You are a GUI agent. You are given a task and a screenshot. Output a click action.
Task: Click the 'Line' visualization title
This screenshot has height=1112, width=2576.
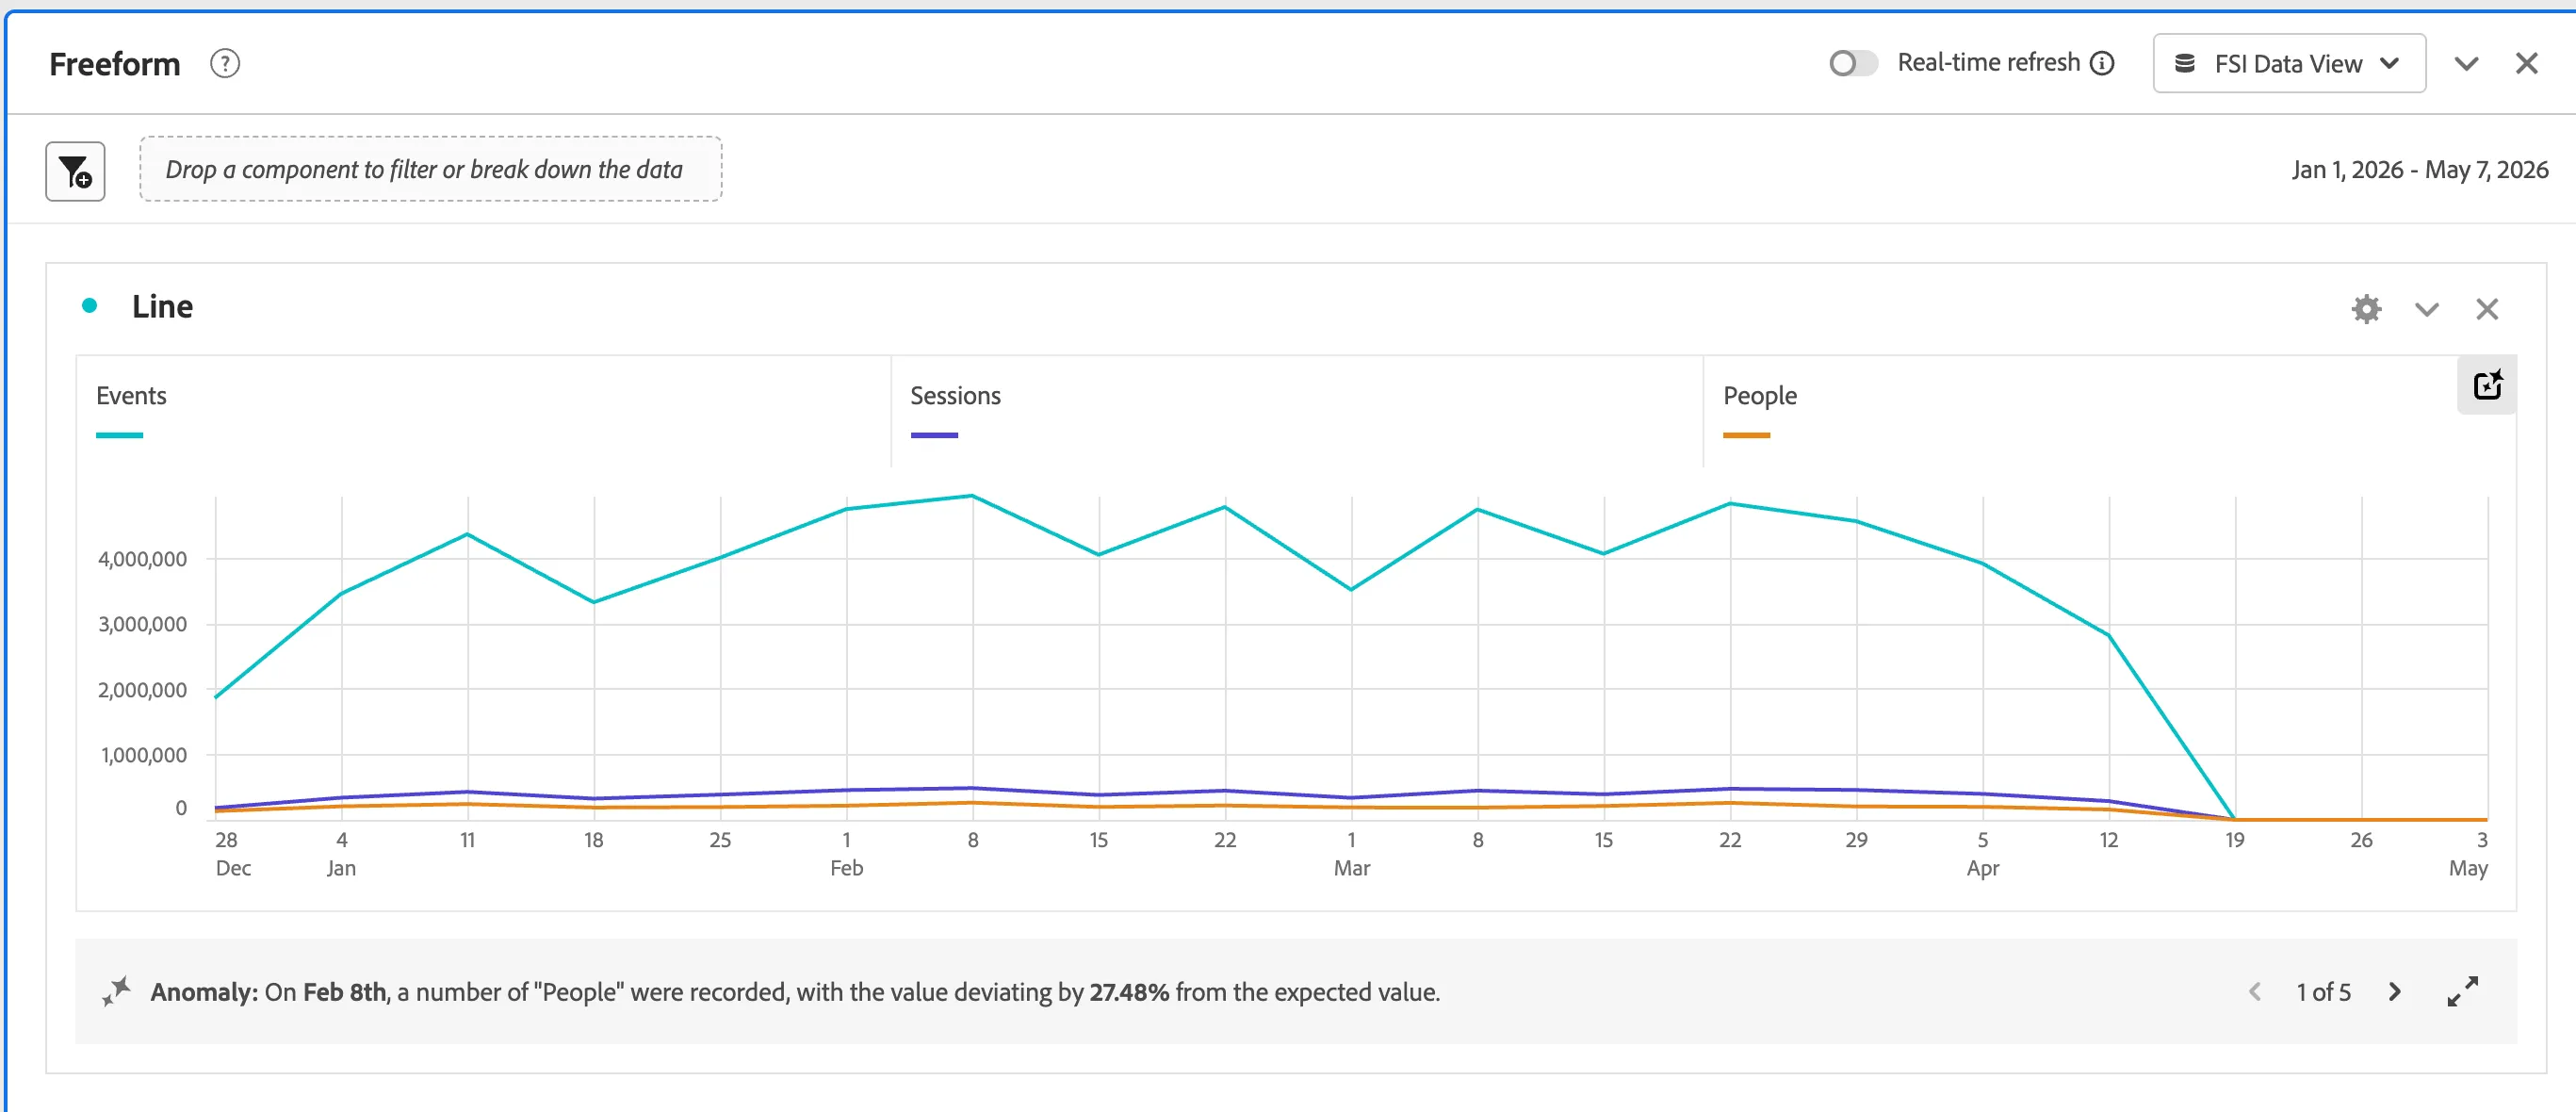pyautogui.click(x=162, y=306)
